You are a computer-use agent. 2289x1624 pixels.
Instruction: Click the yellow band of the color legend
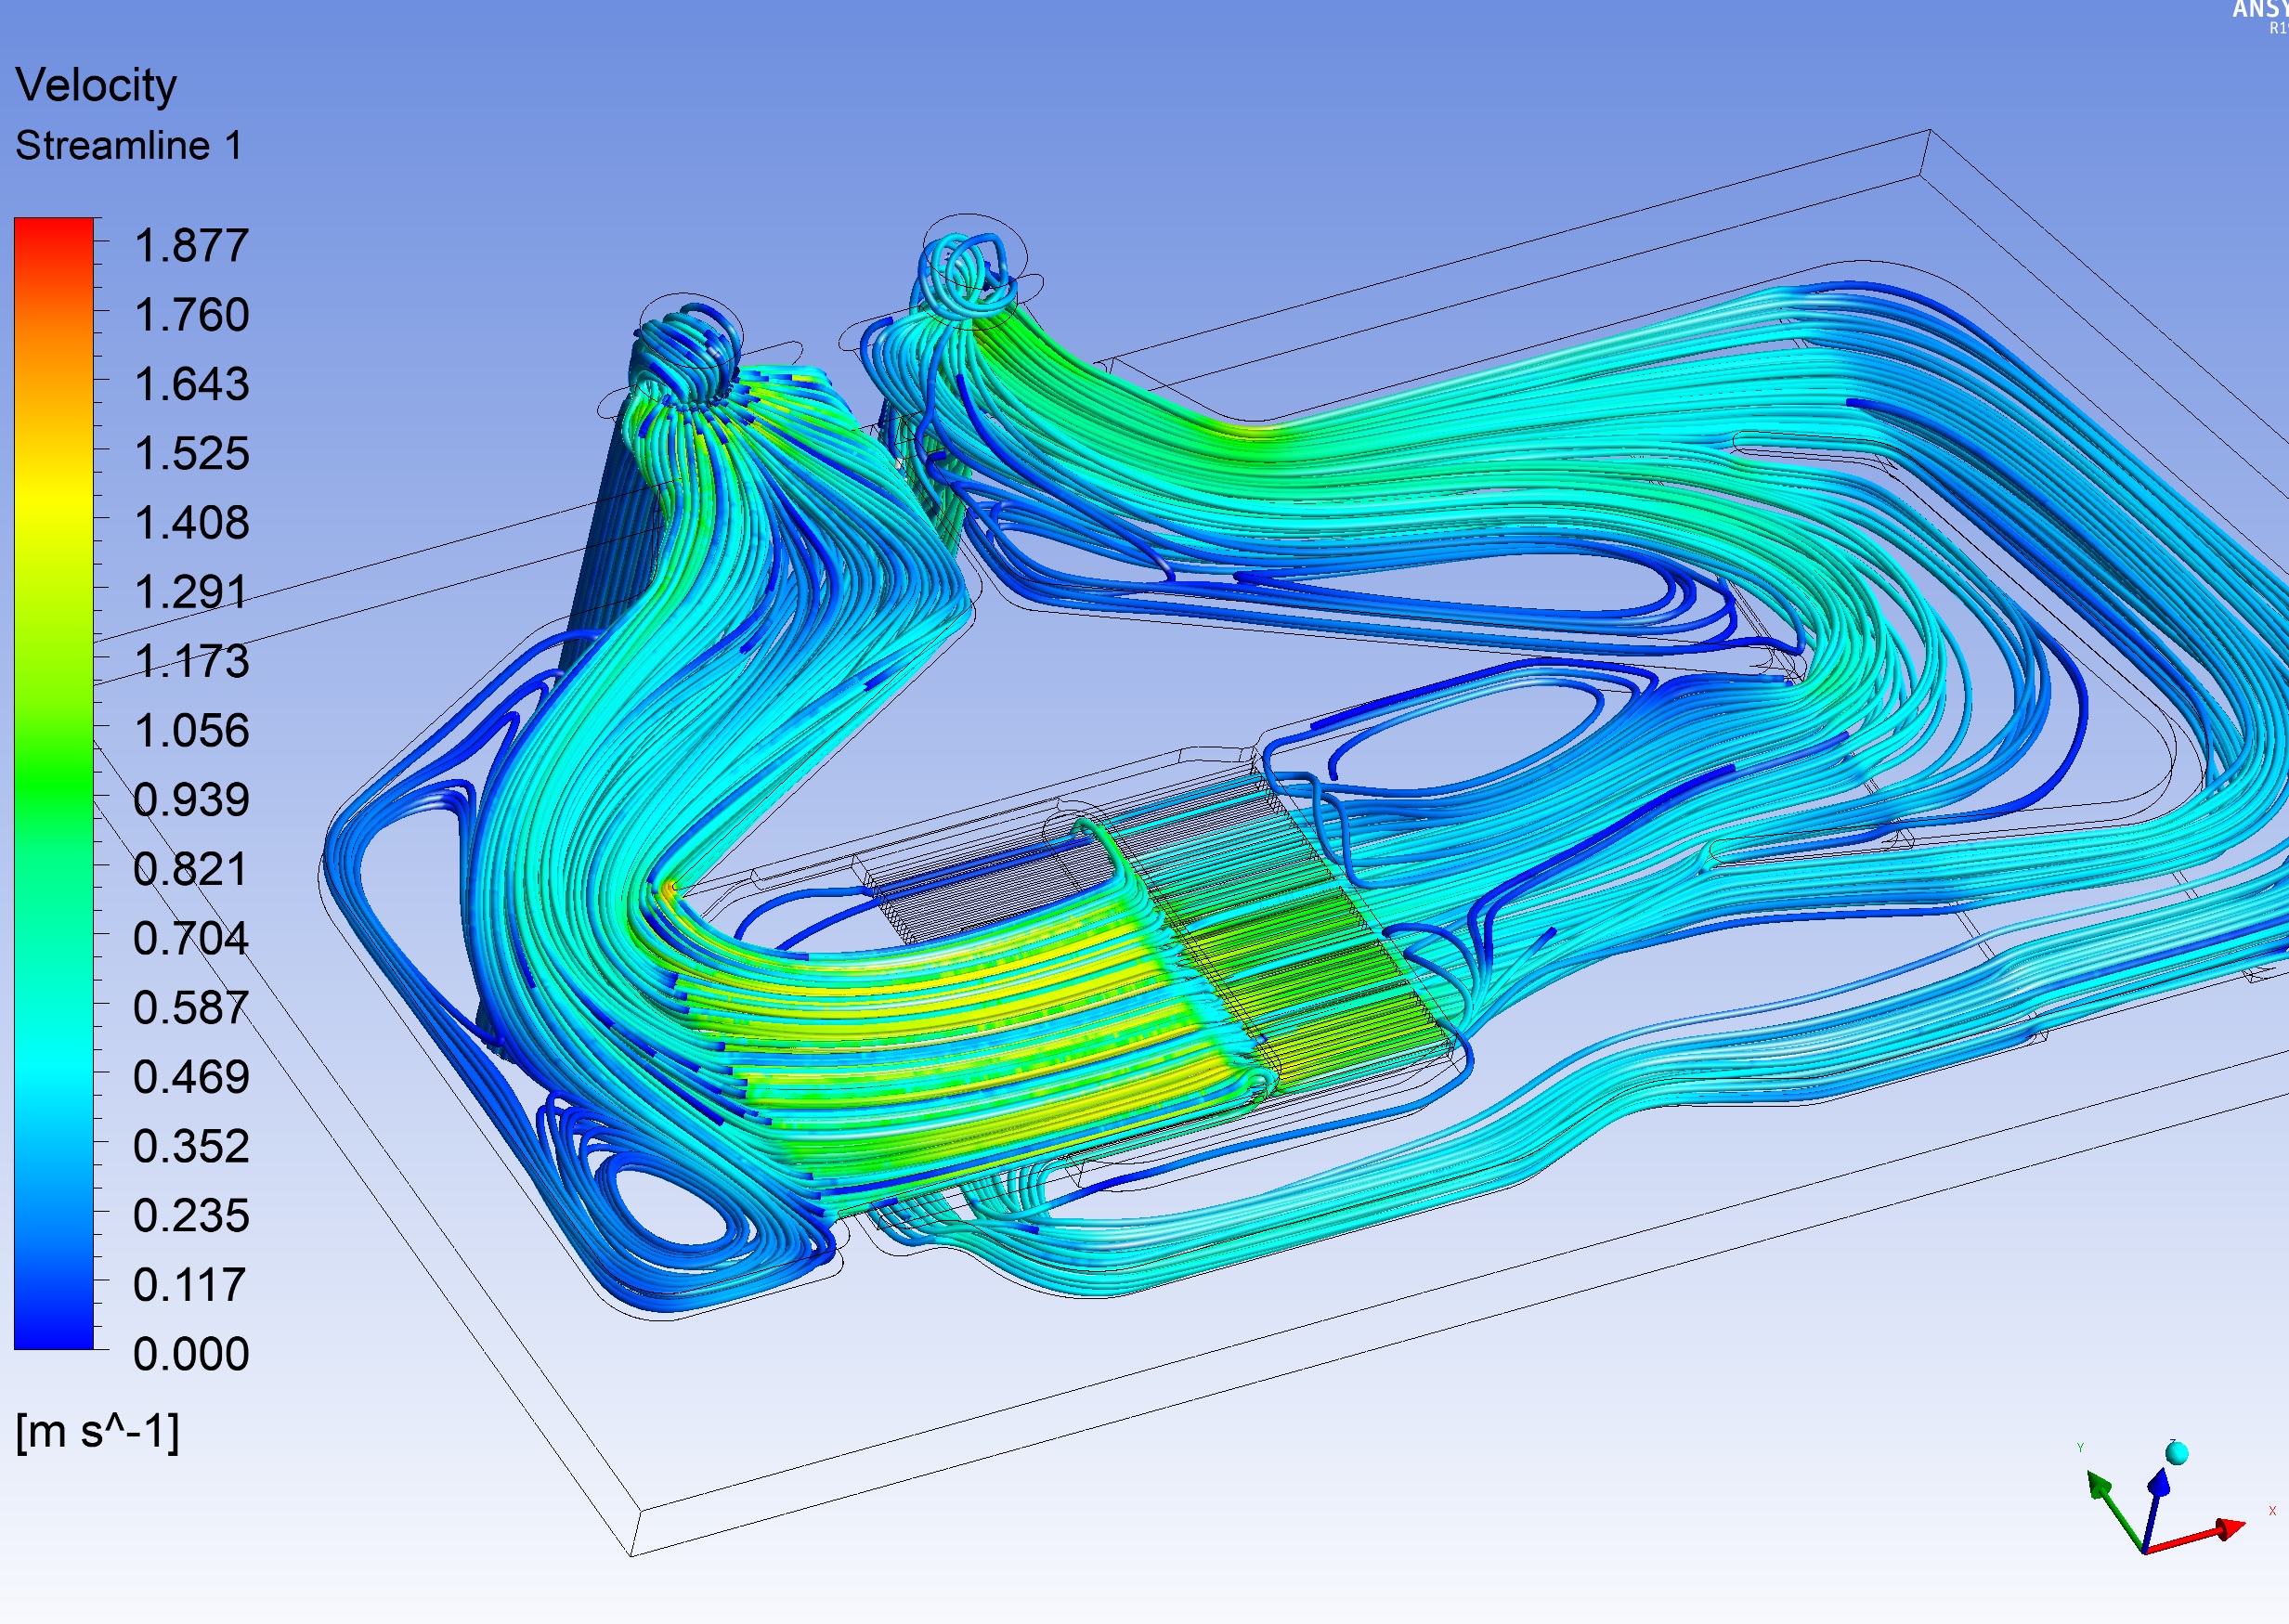coord(53,500)
